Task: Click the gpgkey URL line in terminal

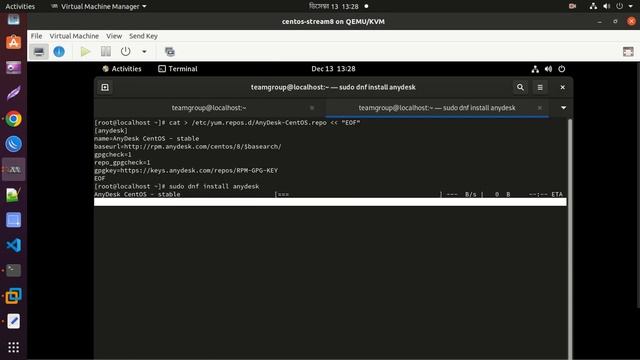Action: (186, 170)
